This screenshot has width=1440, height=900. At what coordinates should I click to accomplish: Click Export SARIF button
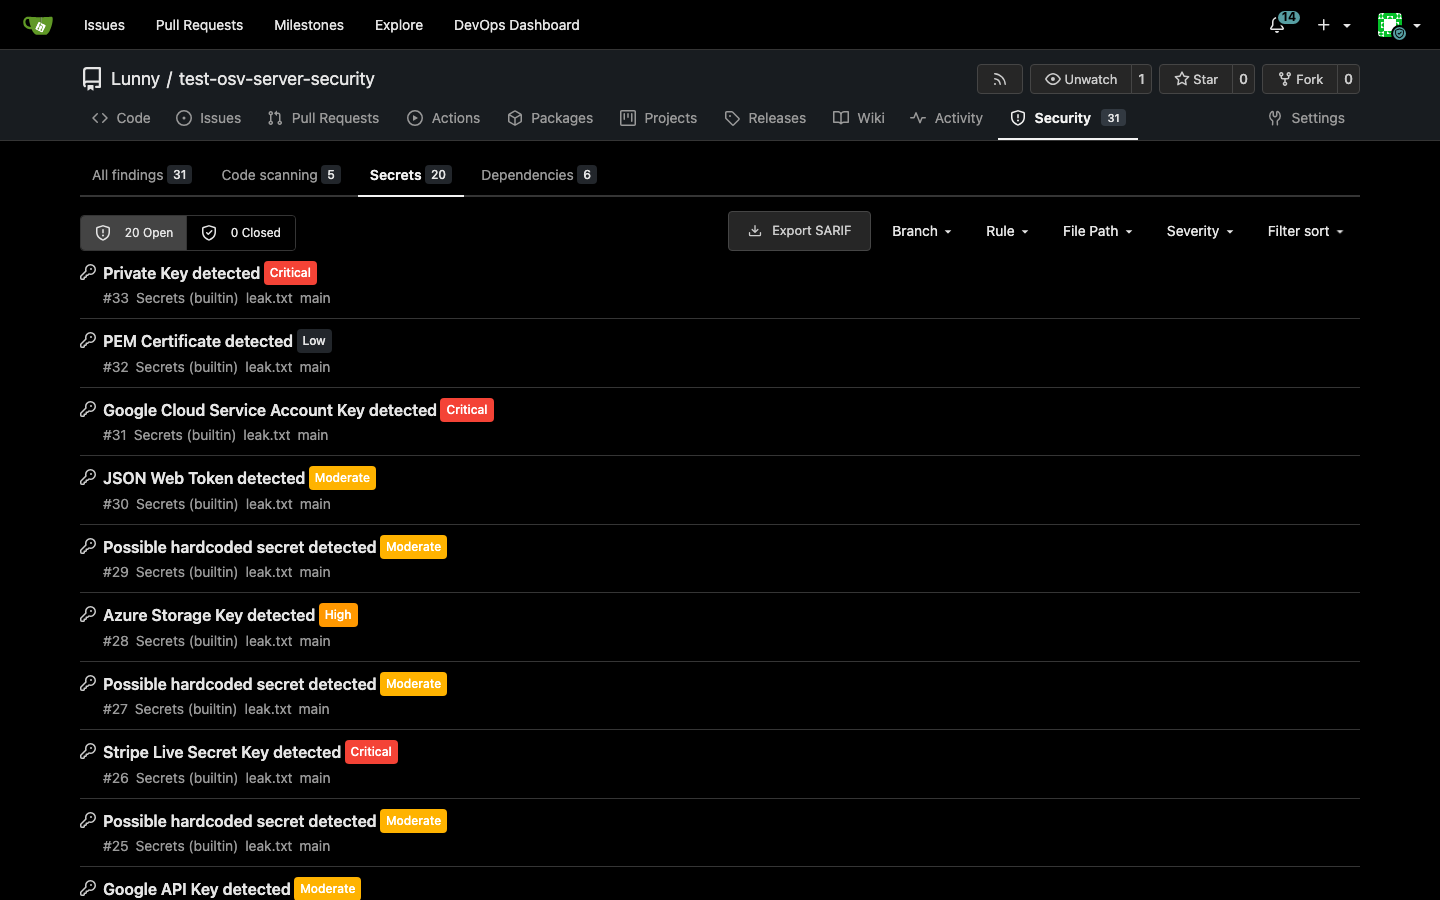pos(799,231)
